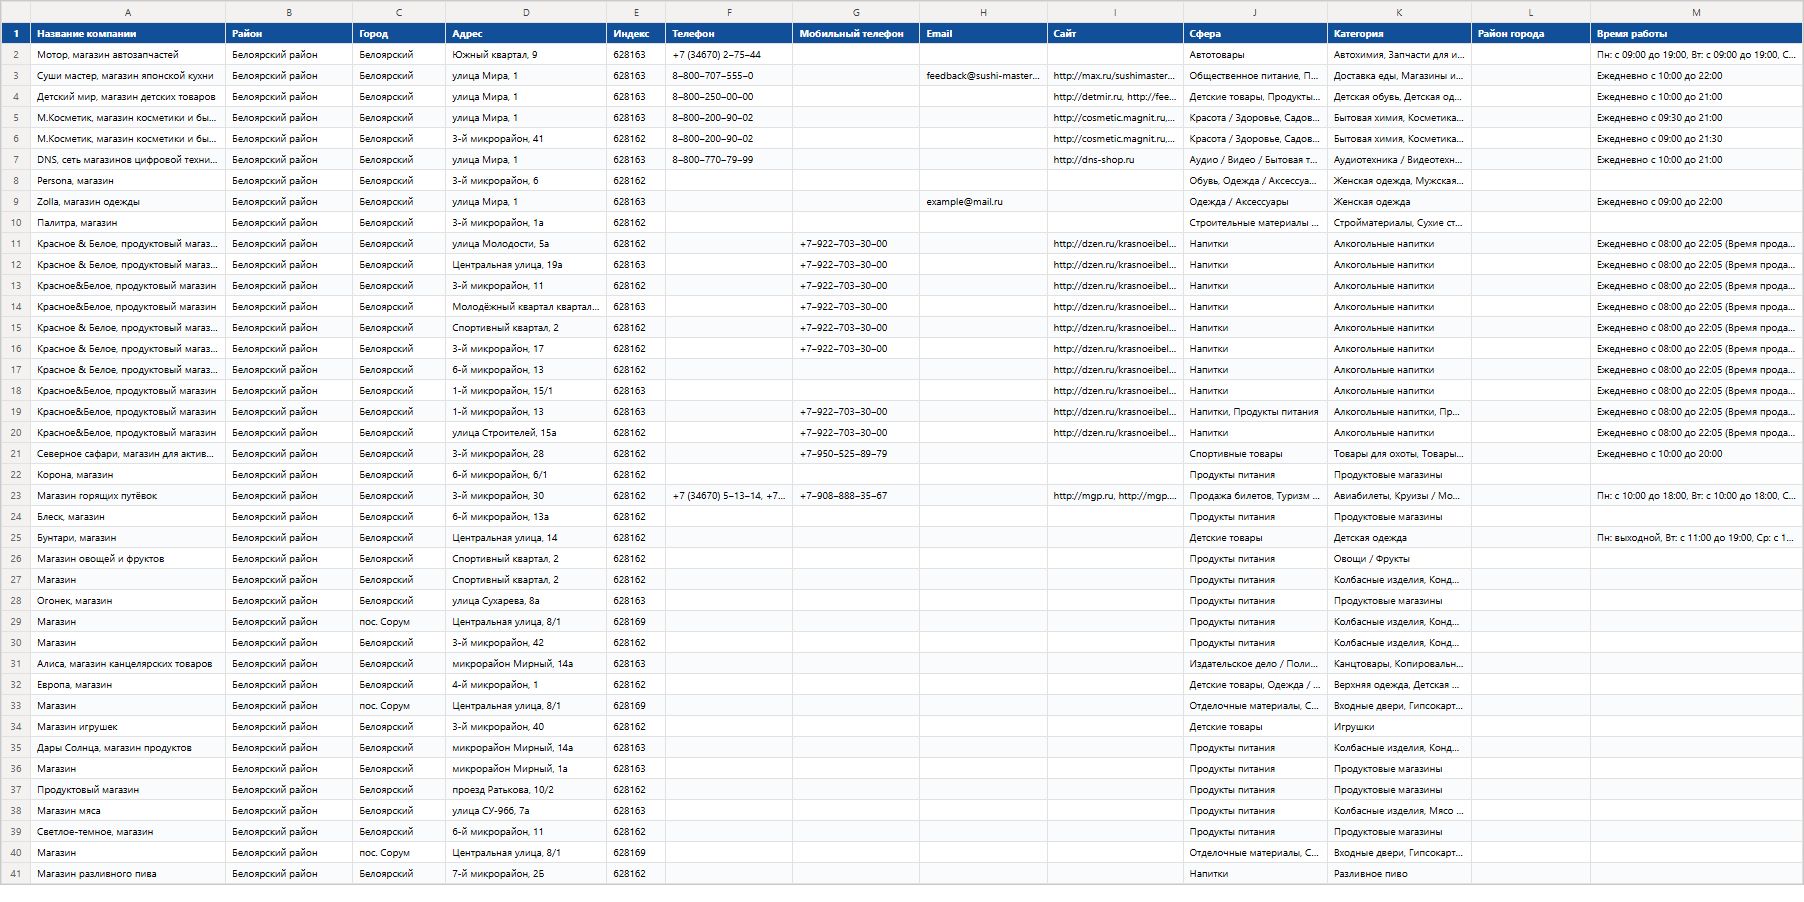This screenshot has width=1804, height=902.
Task: Click the 'Спортивные товары' sphere cell
Action: tap(1255, 454)
